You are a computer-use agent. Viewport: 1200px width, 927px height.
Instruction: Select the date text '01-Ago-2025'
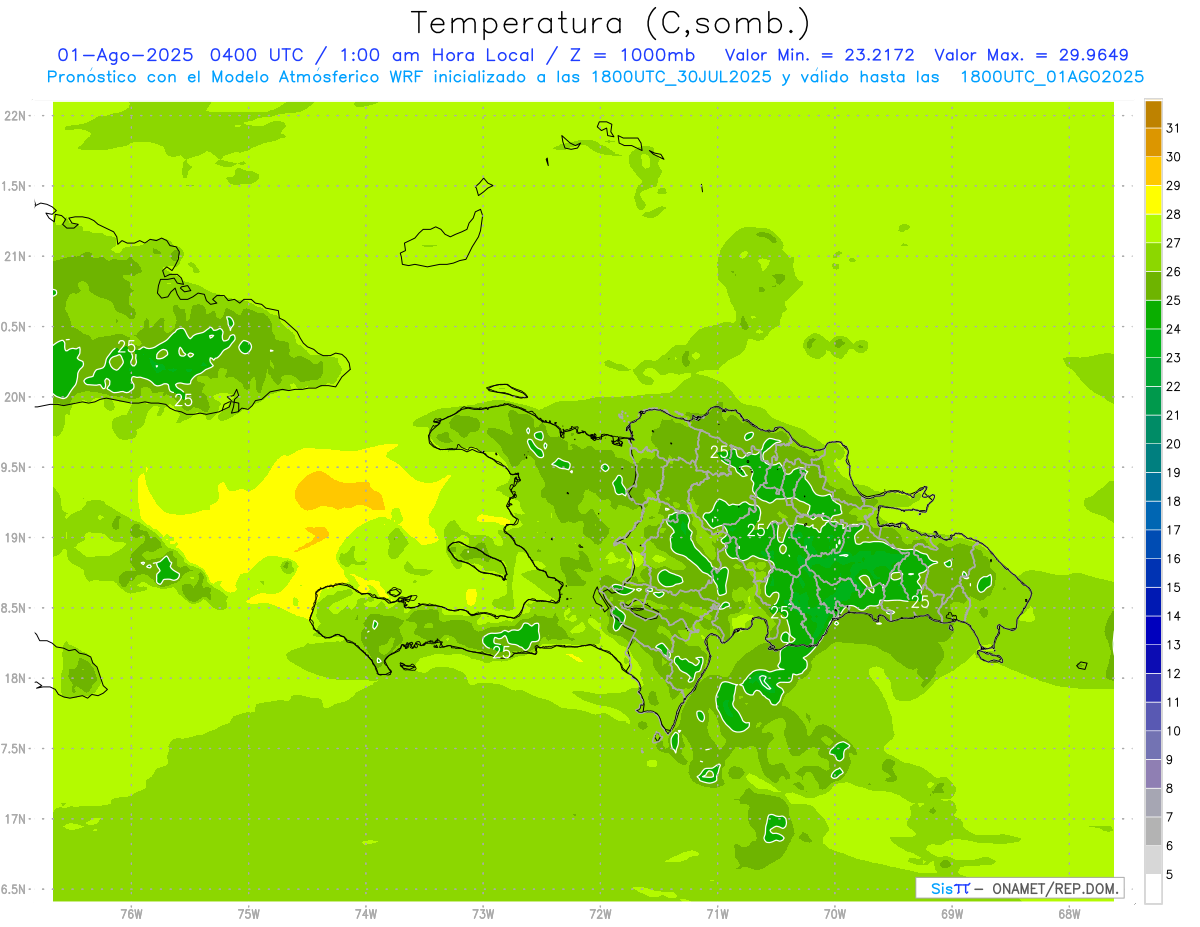(x=126, y=55)
